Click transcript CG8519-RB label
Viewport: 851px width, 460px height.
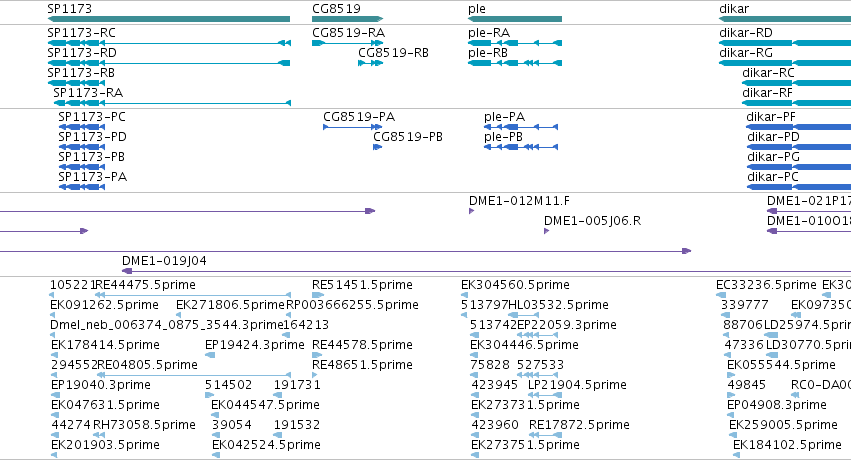pos(393,53)
